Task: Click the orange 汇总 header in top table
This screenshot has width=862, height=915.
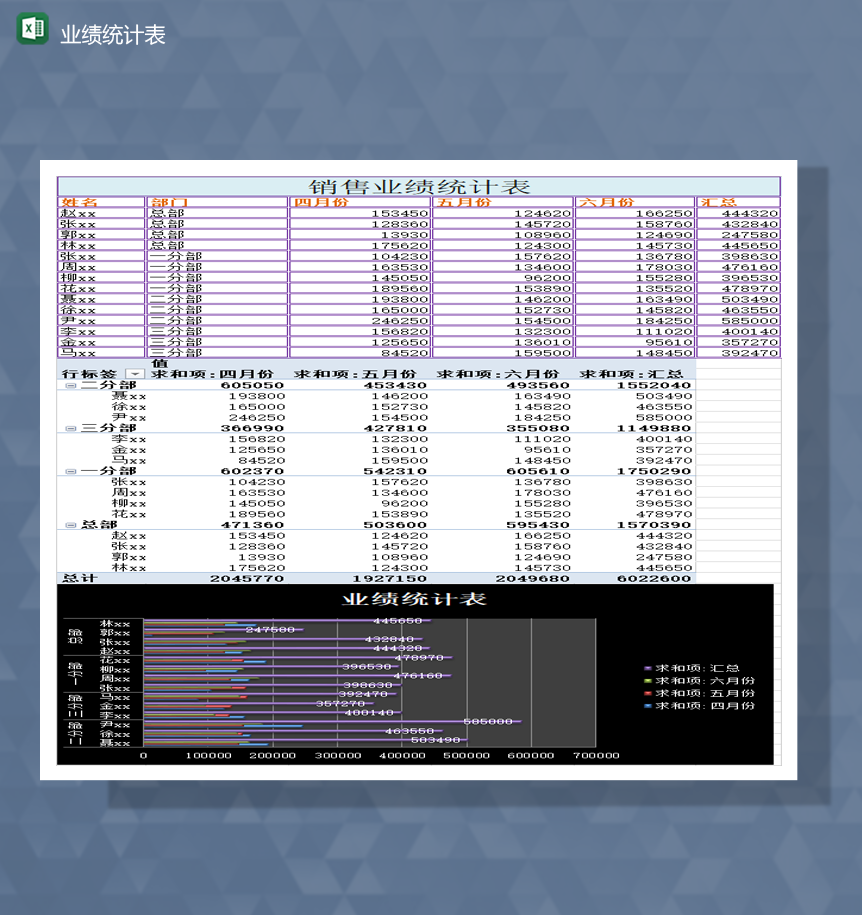Action: pos(737,202)
